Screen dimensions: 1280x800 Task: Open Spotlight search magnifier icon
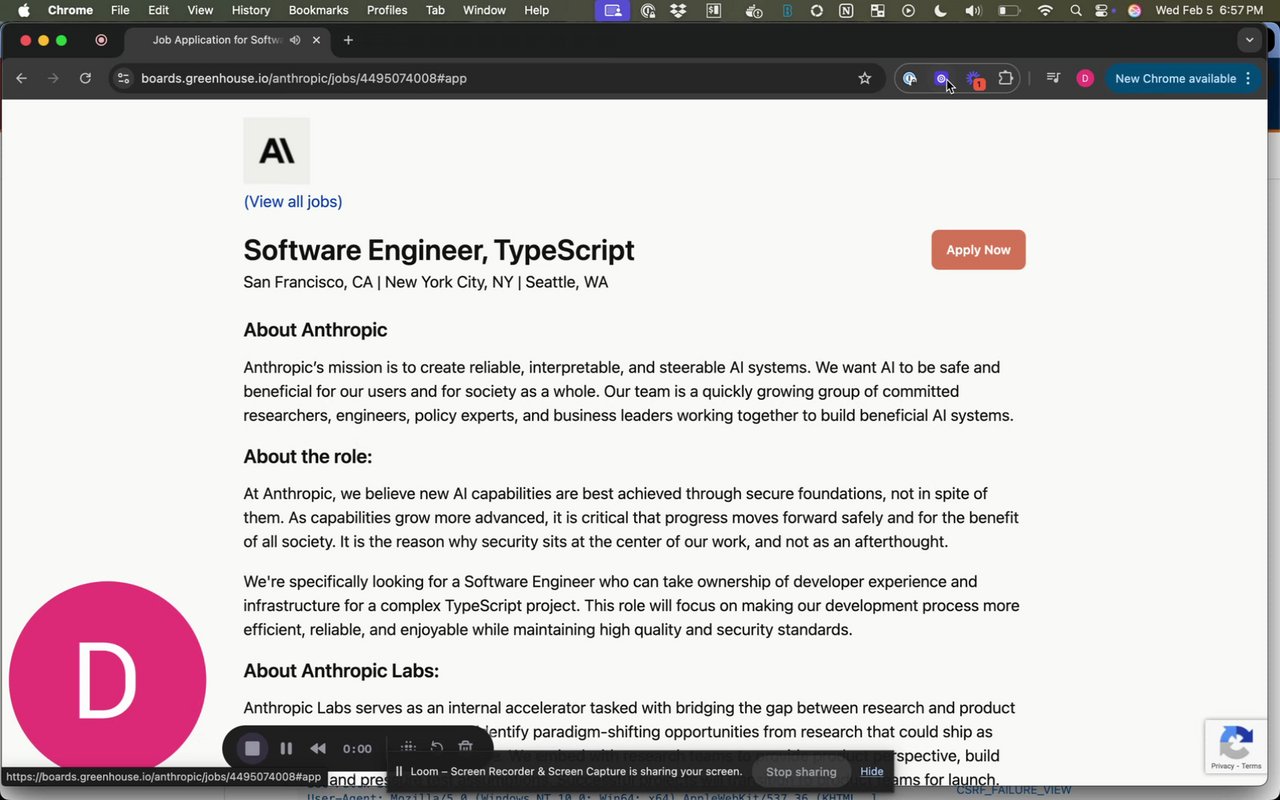1076,10
